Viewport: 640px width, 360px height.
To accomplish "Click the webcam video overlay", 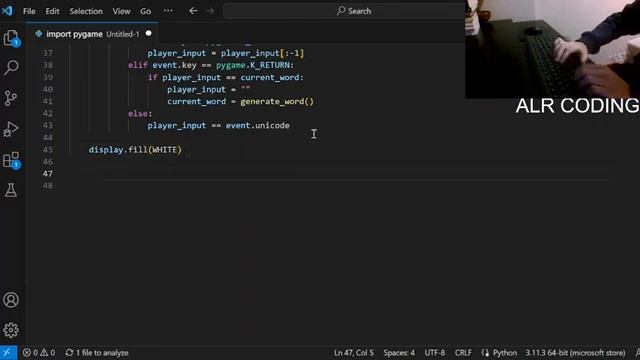I will point(552,49).
